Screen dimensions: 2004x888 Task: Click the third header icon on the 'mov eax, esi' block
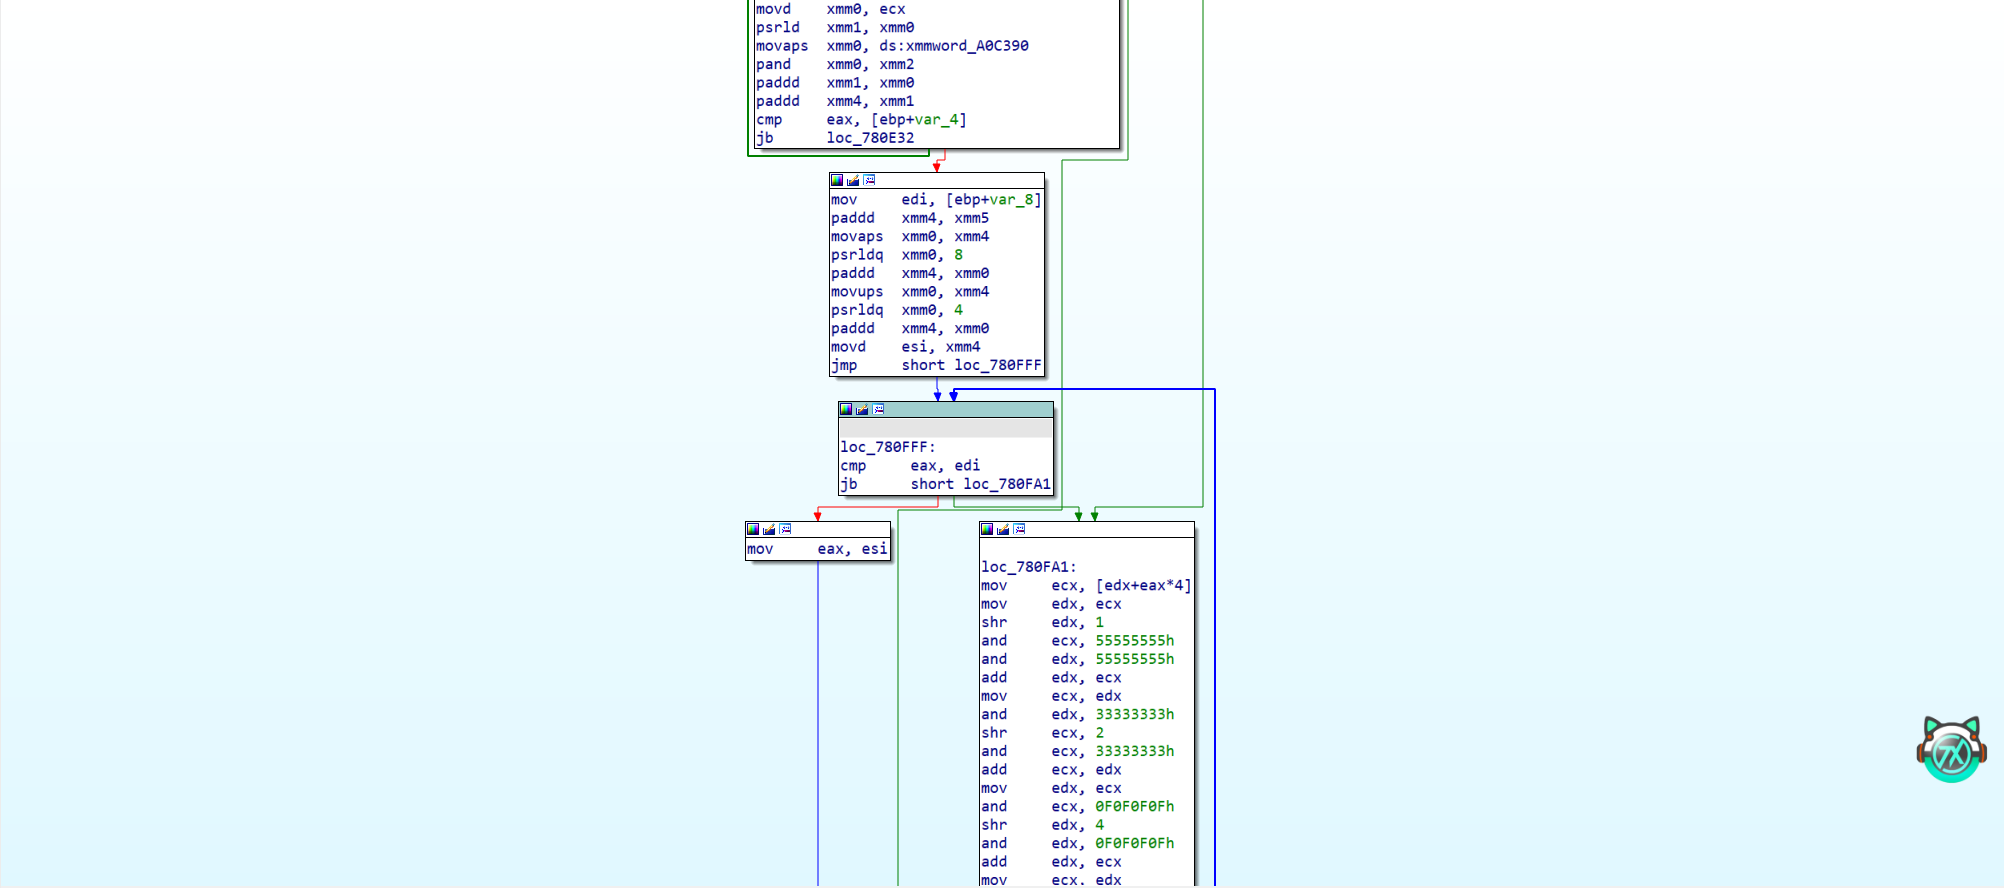pos(785,529)
